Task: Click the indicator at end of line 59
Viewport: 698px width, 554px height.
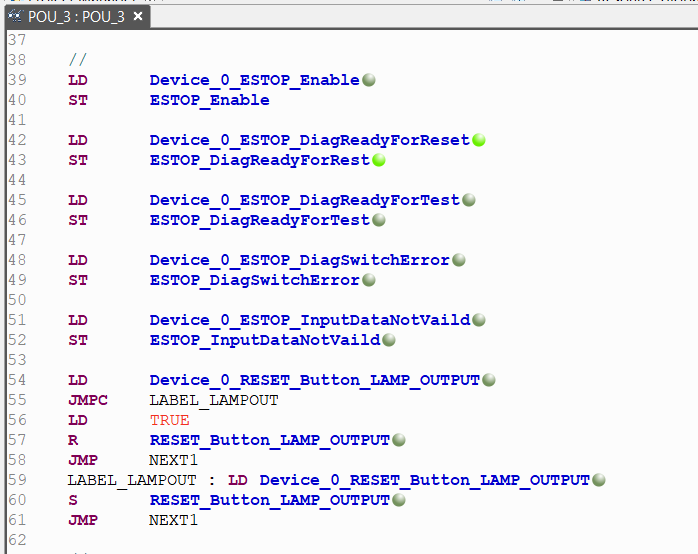Action: (x=599, y=480)
